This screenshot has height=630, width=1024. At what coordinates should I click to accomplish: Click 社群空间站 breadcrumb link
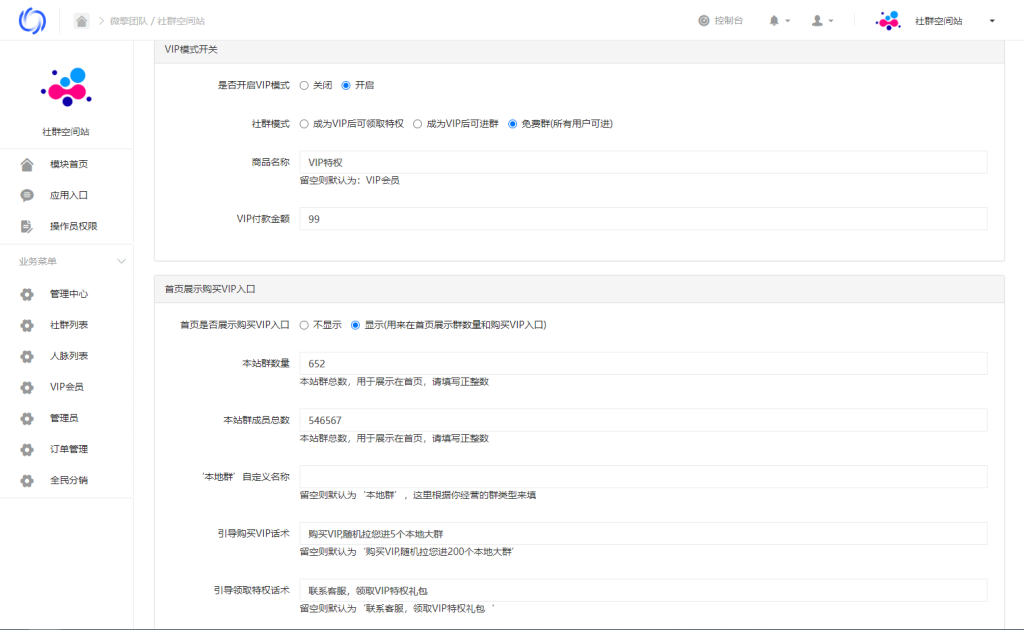pos(181,21)
